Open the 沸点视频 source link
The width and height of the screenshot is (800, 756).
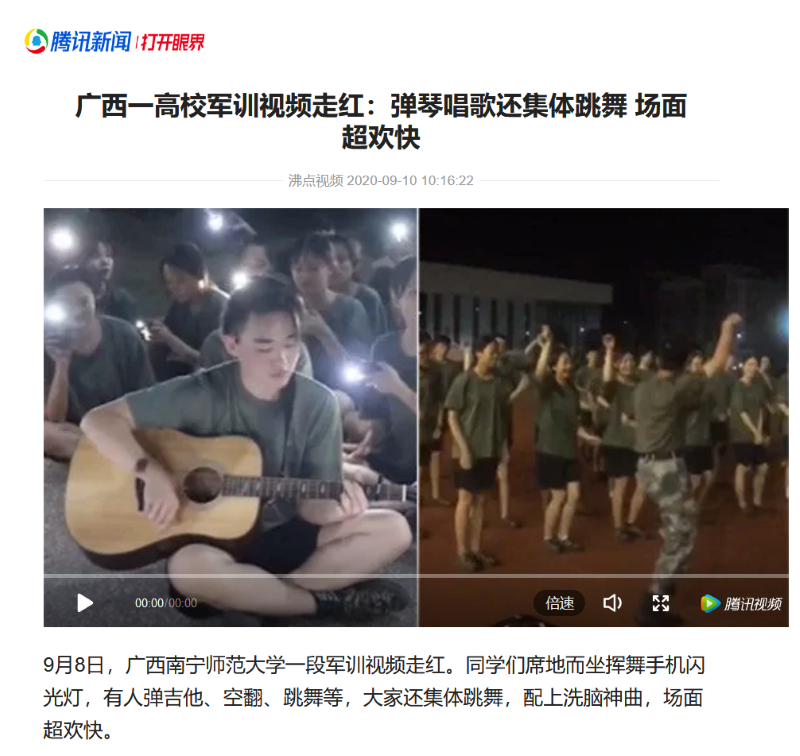pyautogui.click(x=315, y=181)
